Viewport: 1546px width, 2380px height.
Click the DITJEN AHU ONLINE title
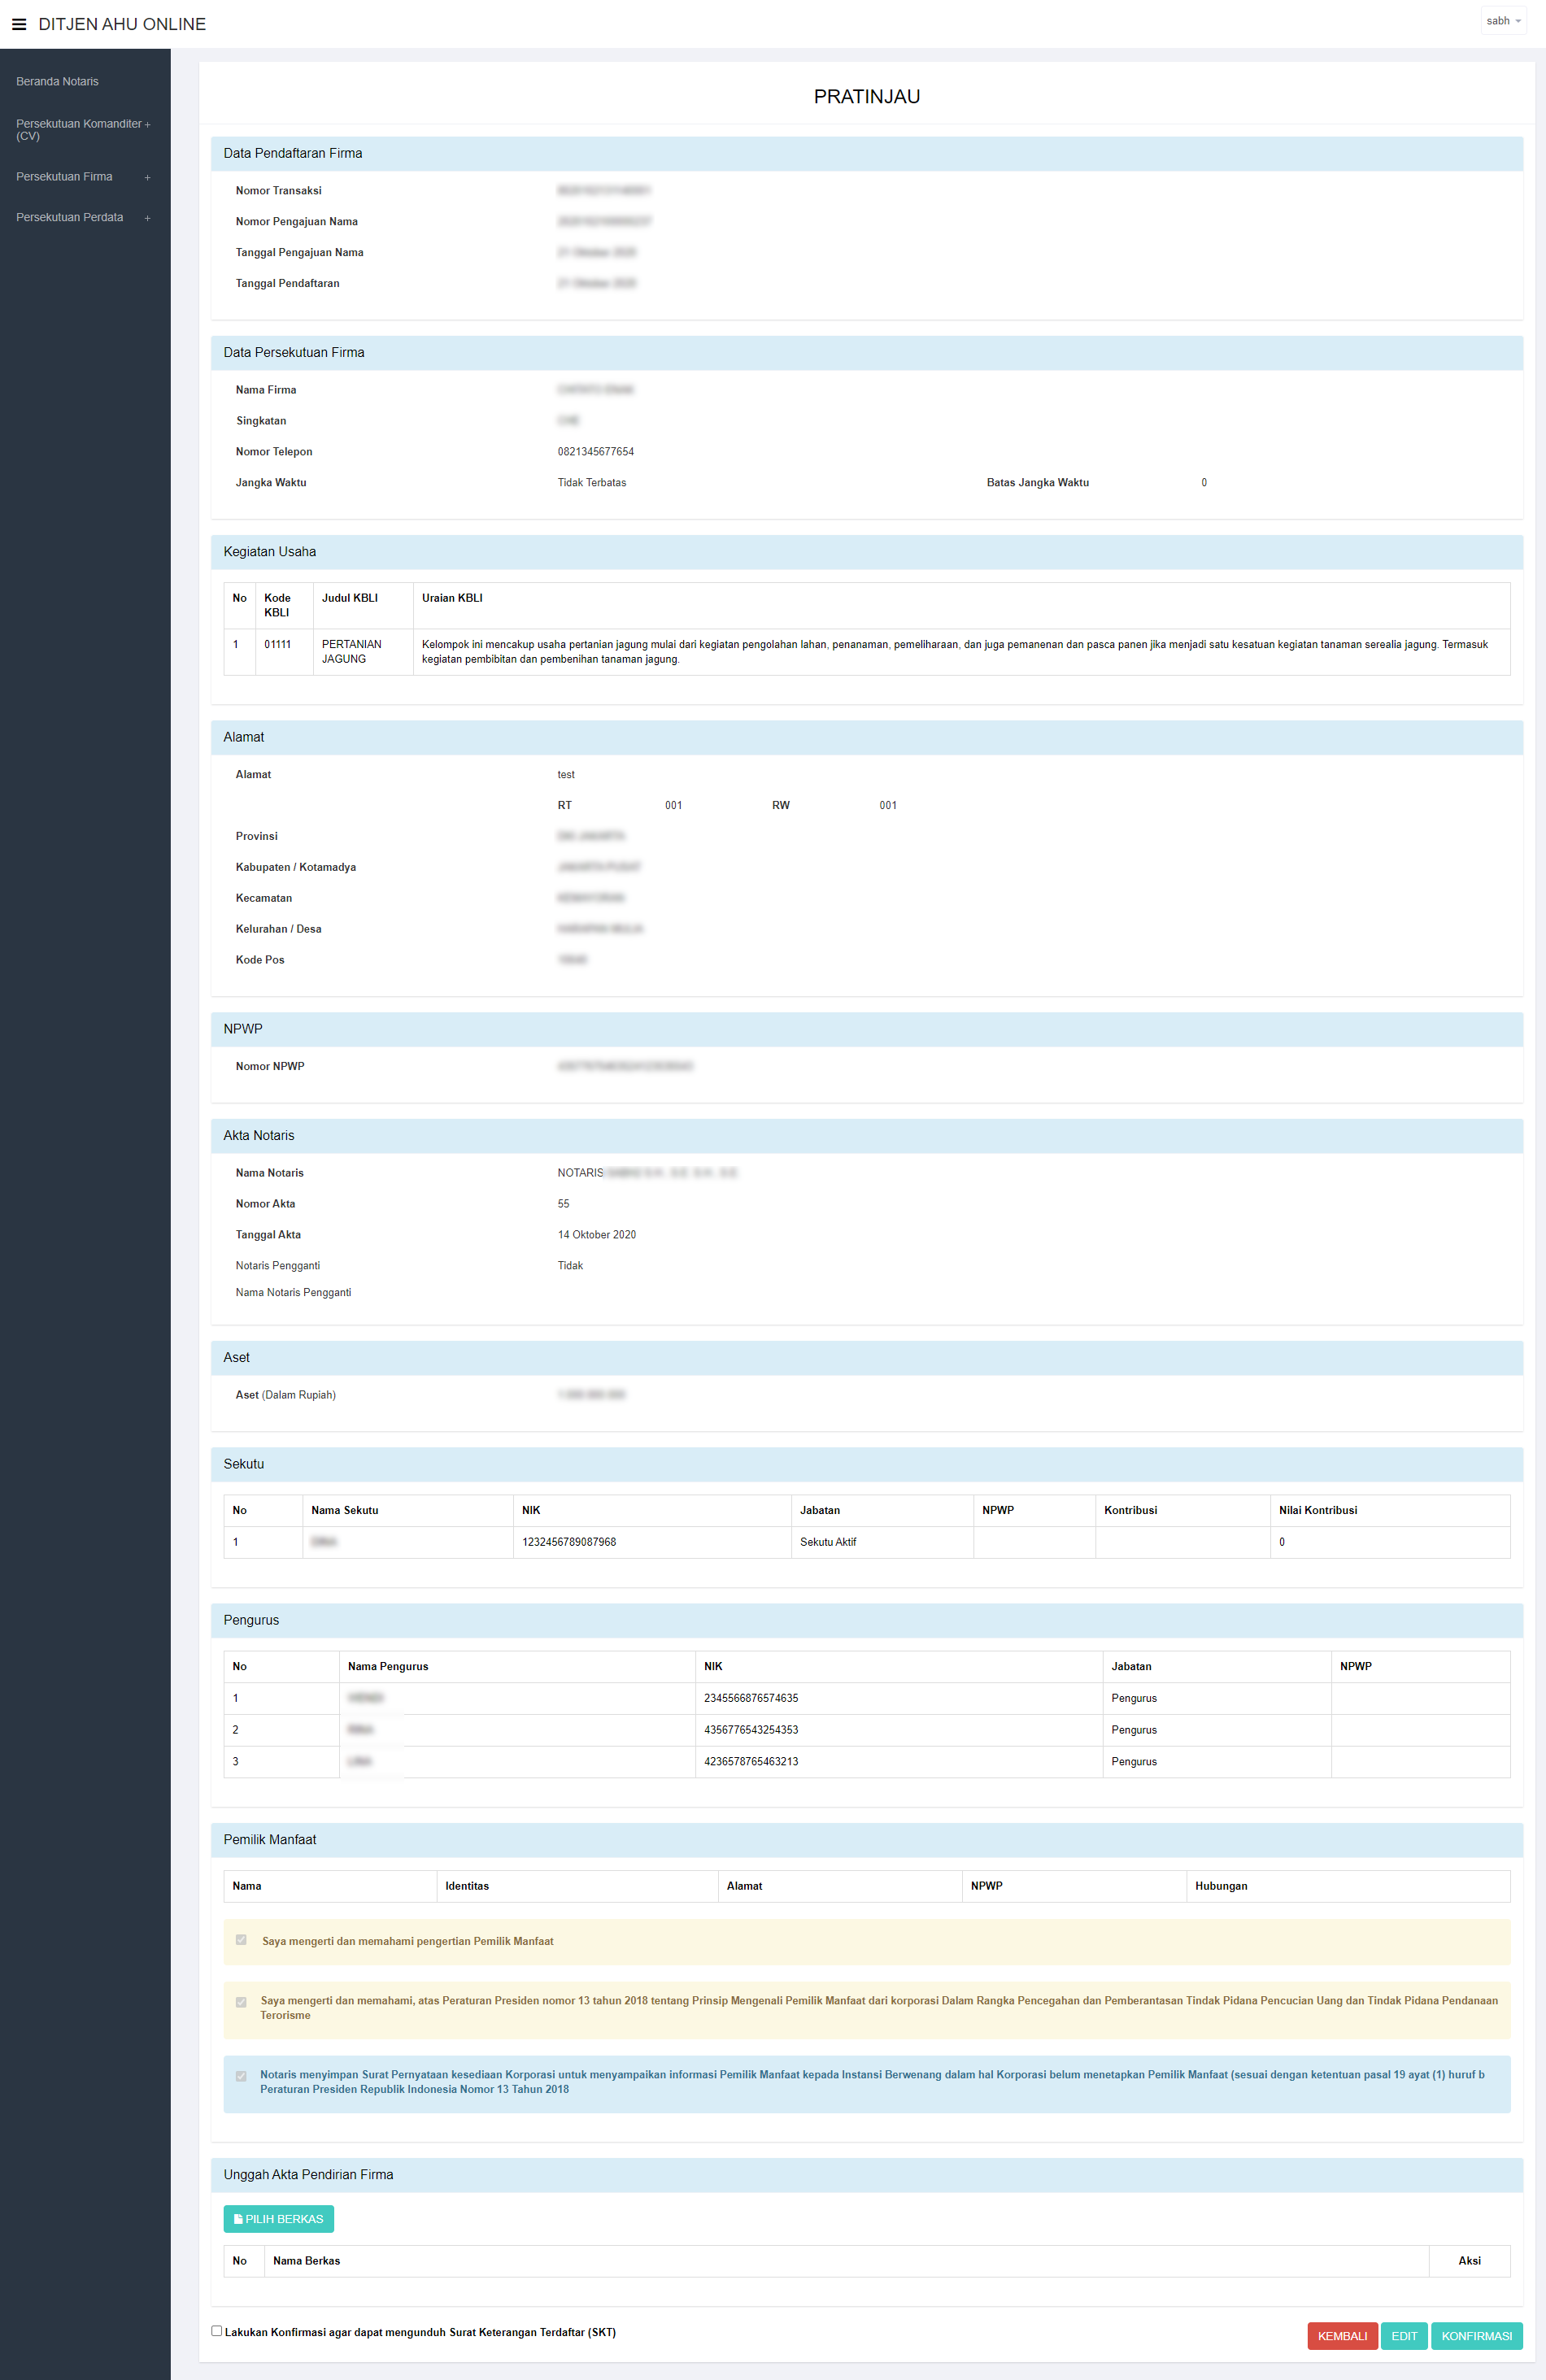tap(122, 24)
